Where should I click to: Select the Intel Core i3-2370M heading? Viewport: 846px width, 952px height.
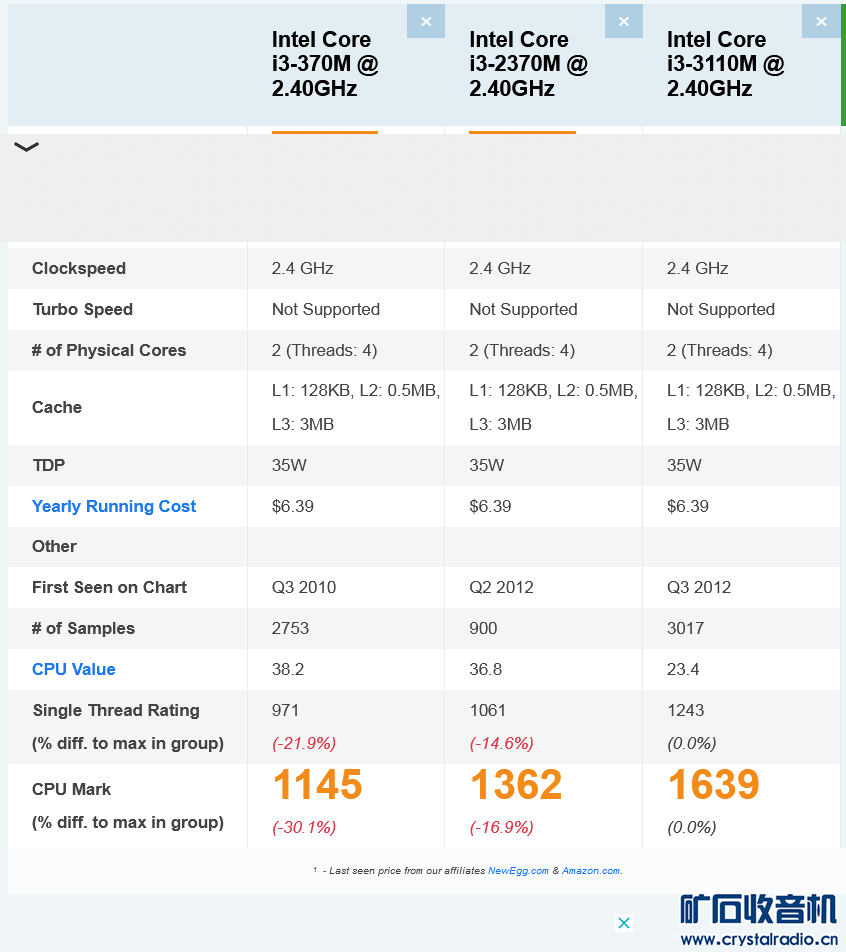(x=528, y=64)
